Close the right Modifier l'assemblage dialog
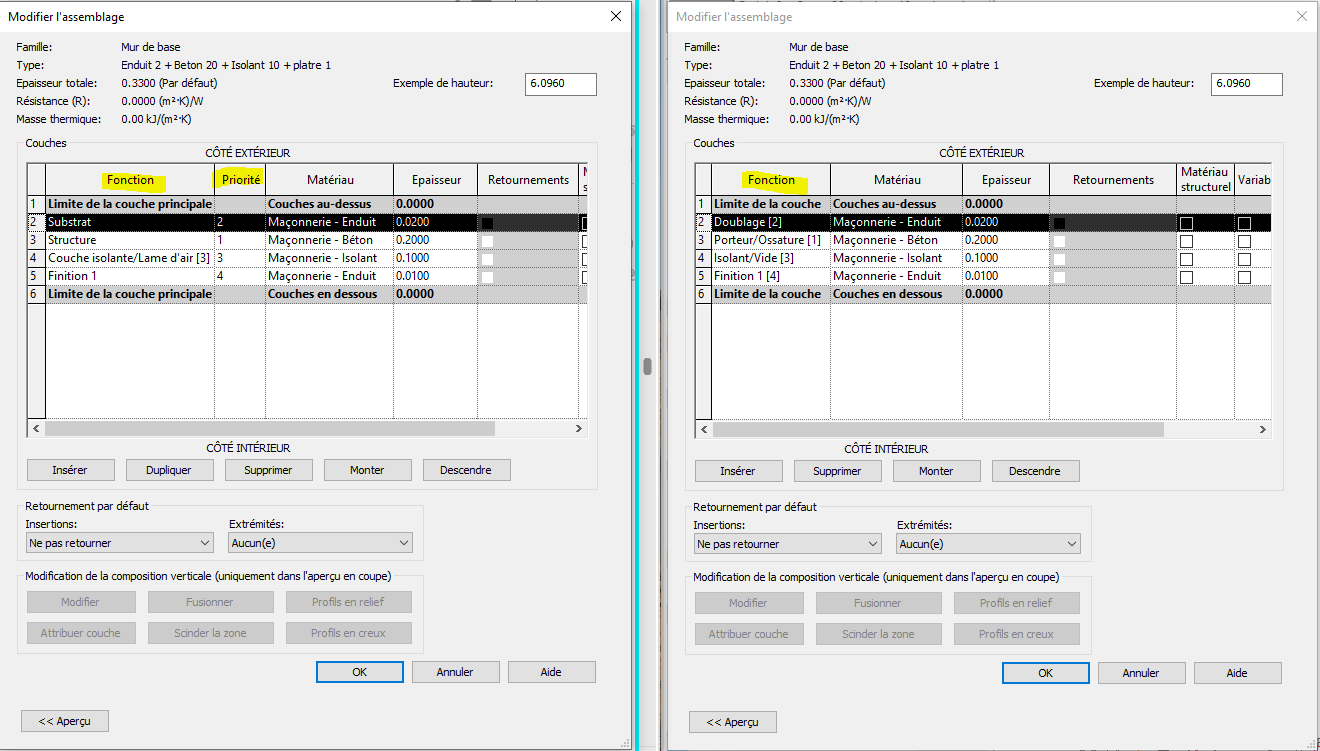 1301,16
